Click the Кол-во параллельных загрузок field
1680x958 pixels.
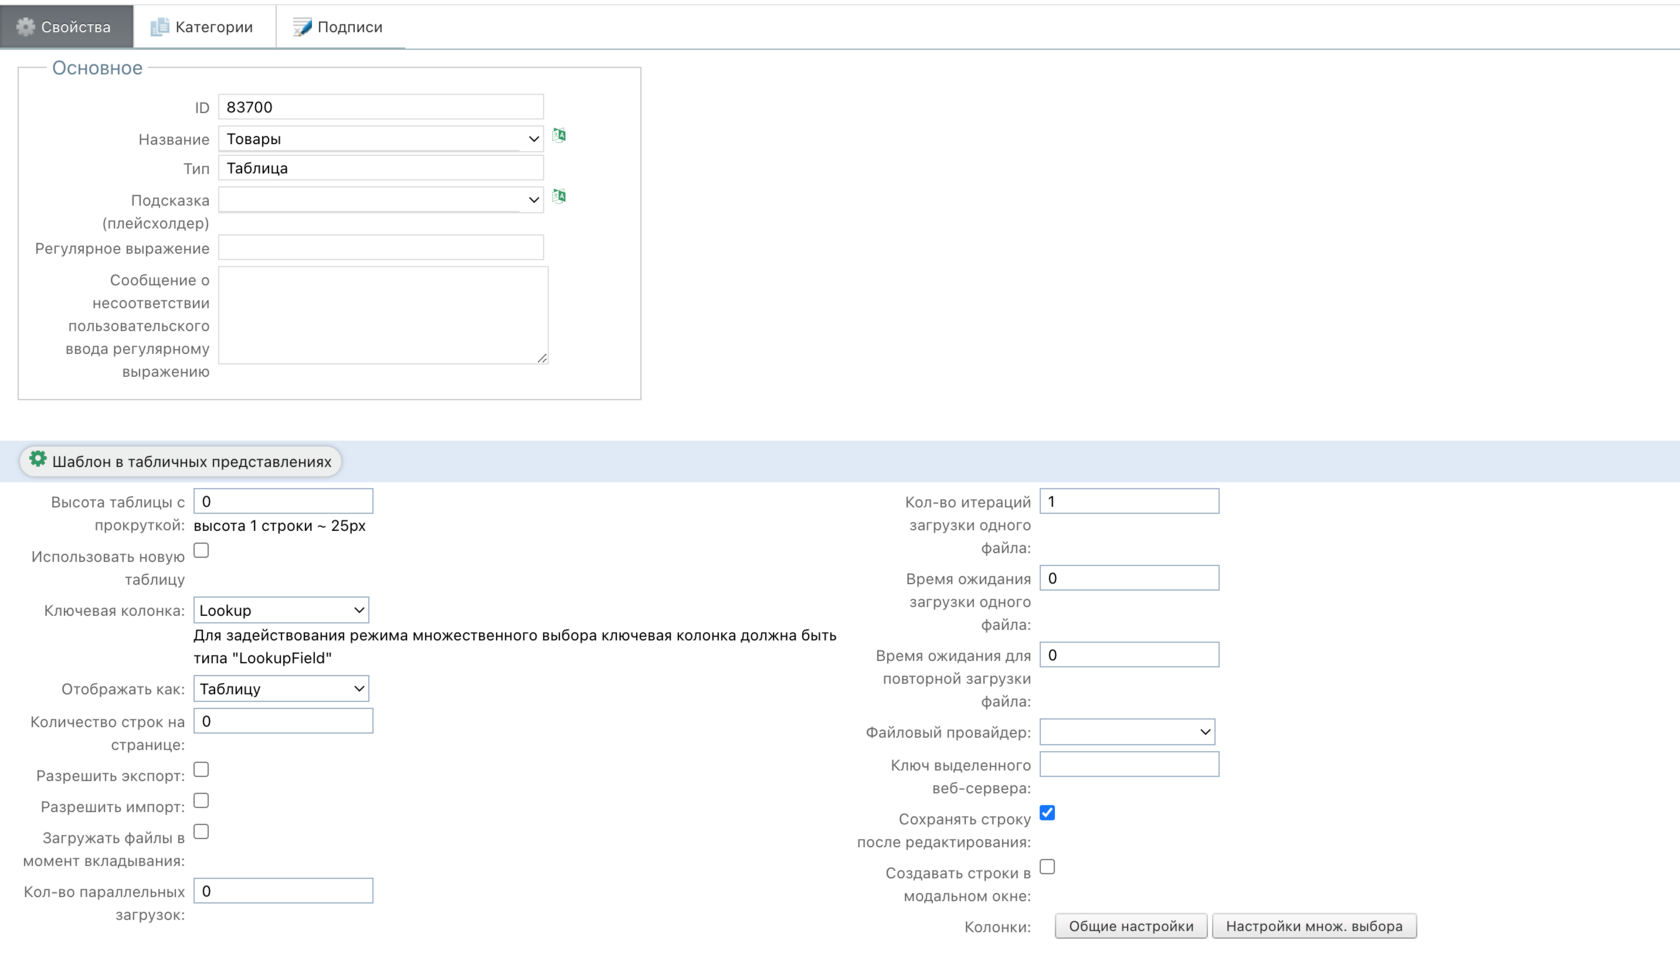tap(283, 891)
